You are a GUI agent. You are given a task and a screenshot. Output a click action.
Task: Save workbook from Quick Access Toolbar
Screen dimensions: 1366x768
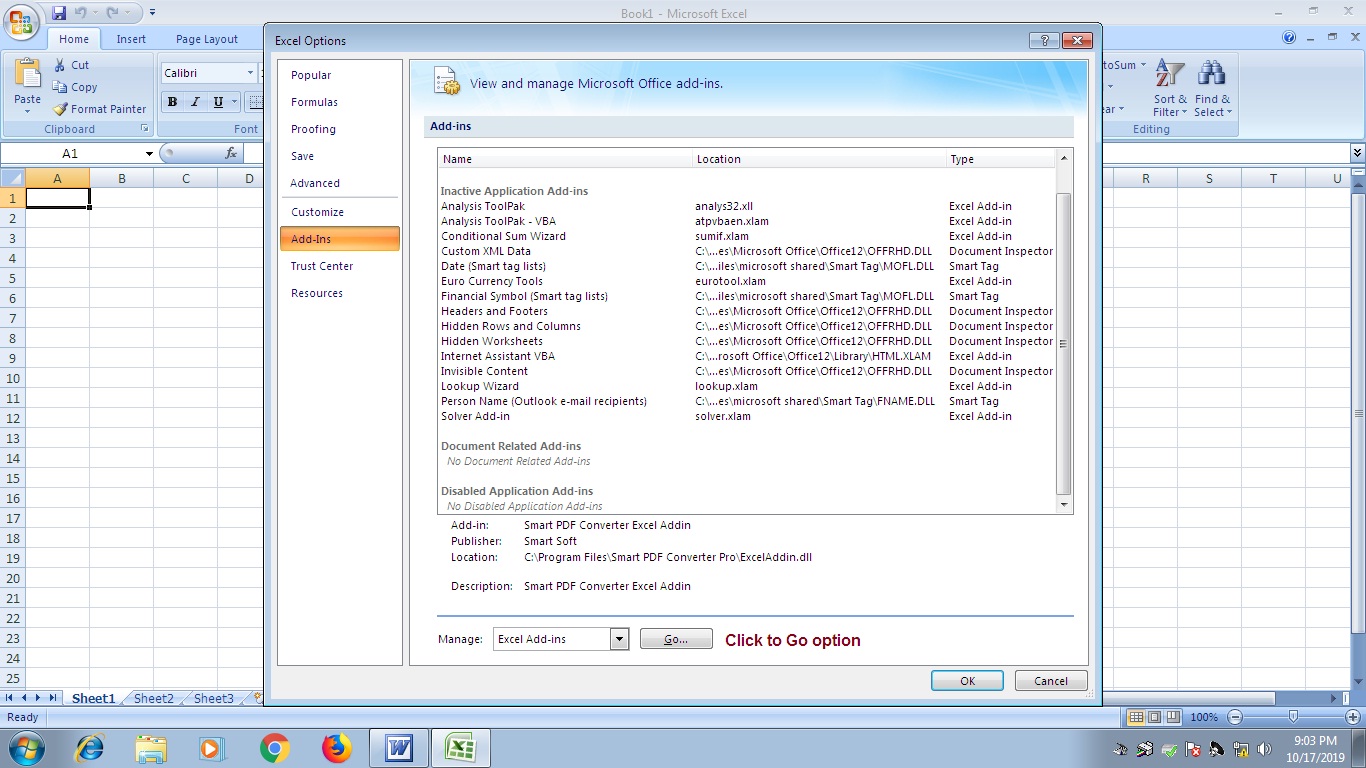point(59,13)
